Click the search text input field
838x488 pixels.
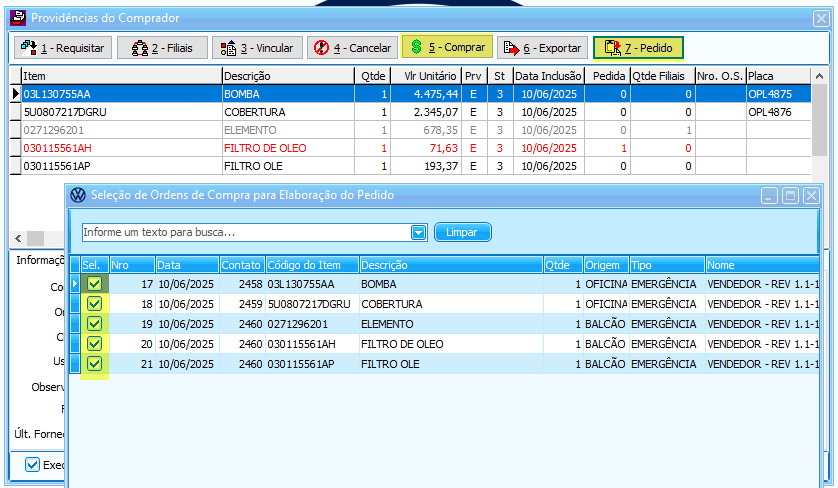(x=246, y=233)
